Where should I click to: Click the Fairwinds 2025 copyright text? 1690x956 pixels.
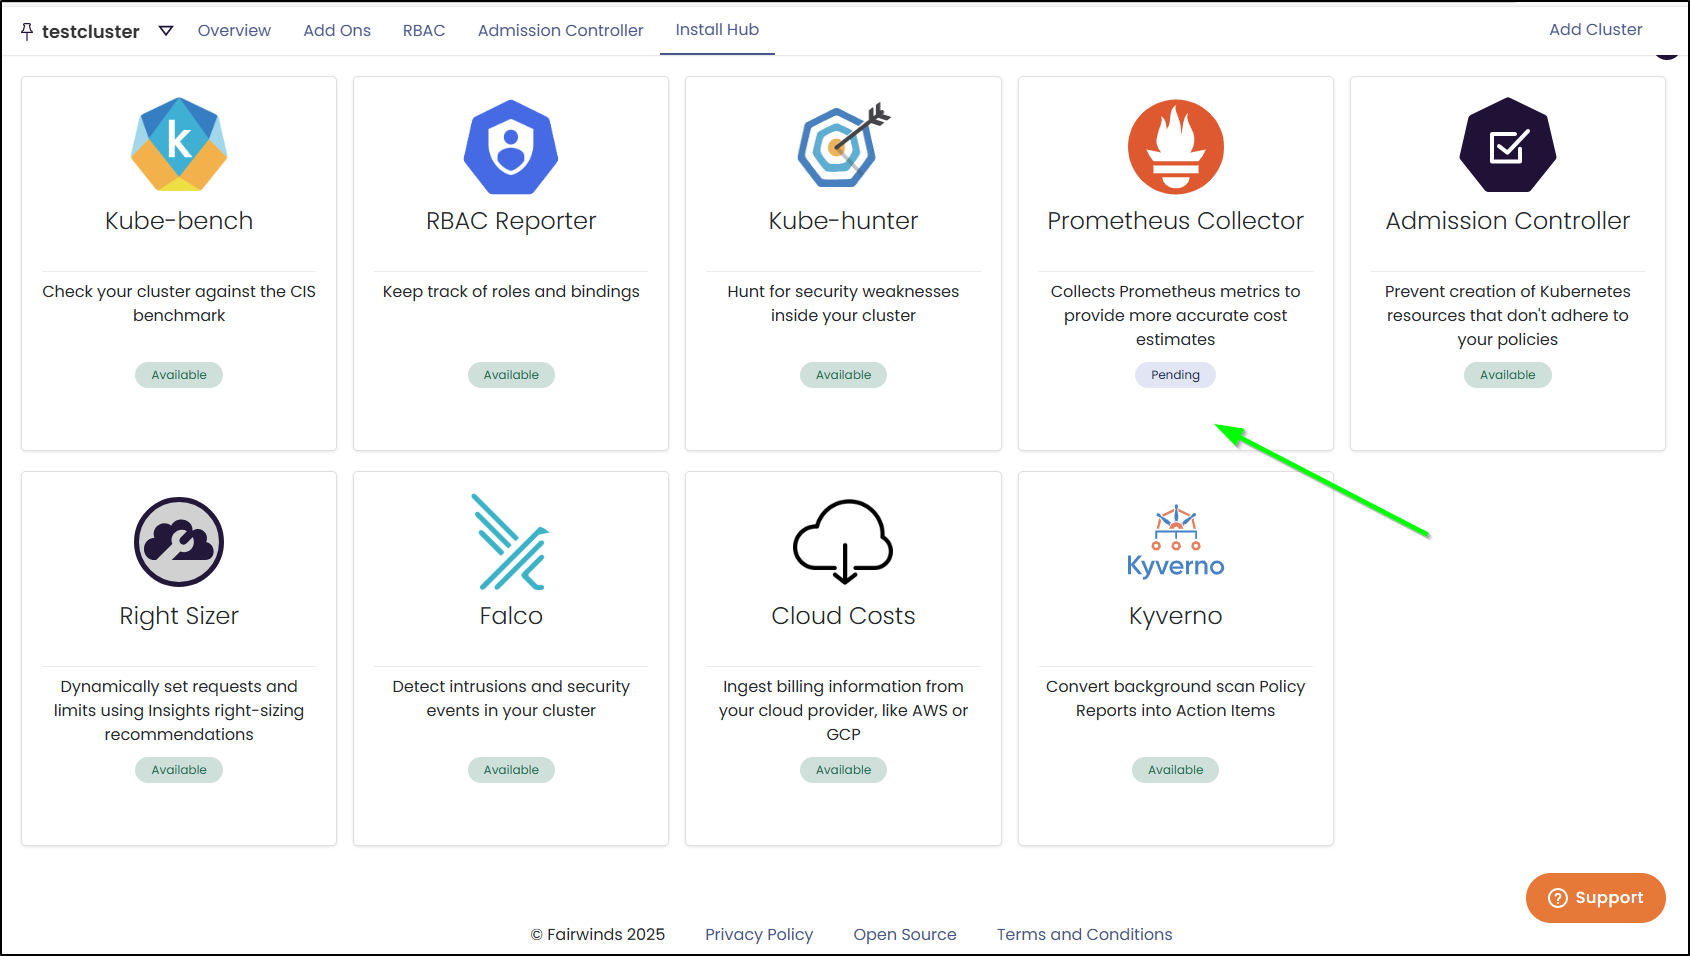pos(598,934)
